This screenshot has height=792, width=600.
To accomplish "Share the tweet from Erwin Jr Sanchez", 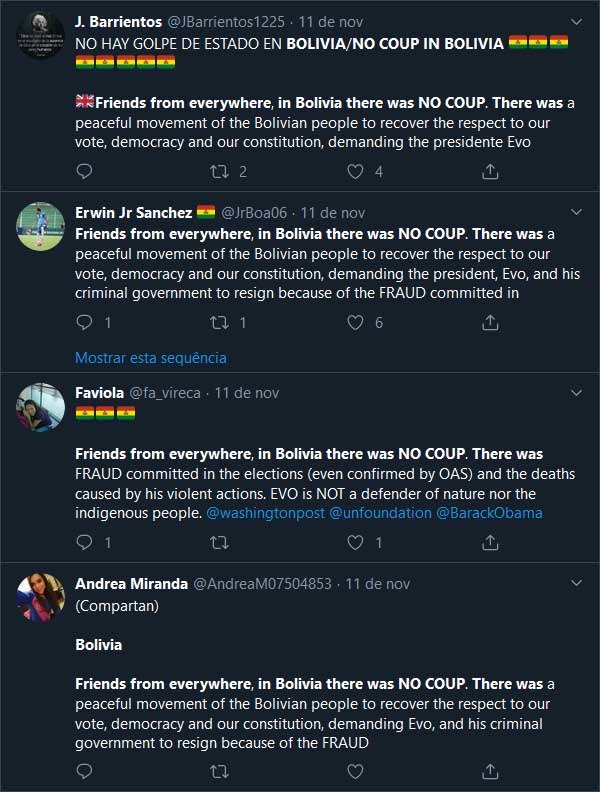I will [x=490, y=322].
